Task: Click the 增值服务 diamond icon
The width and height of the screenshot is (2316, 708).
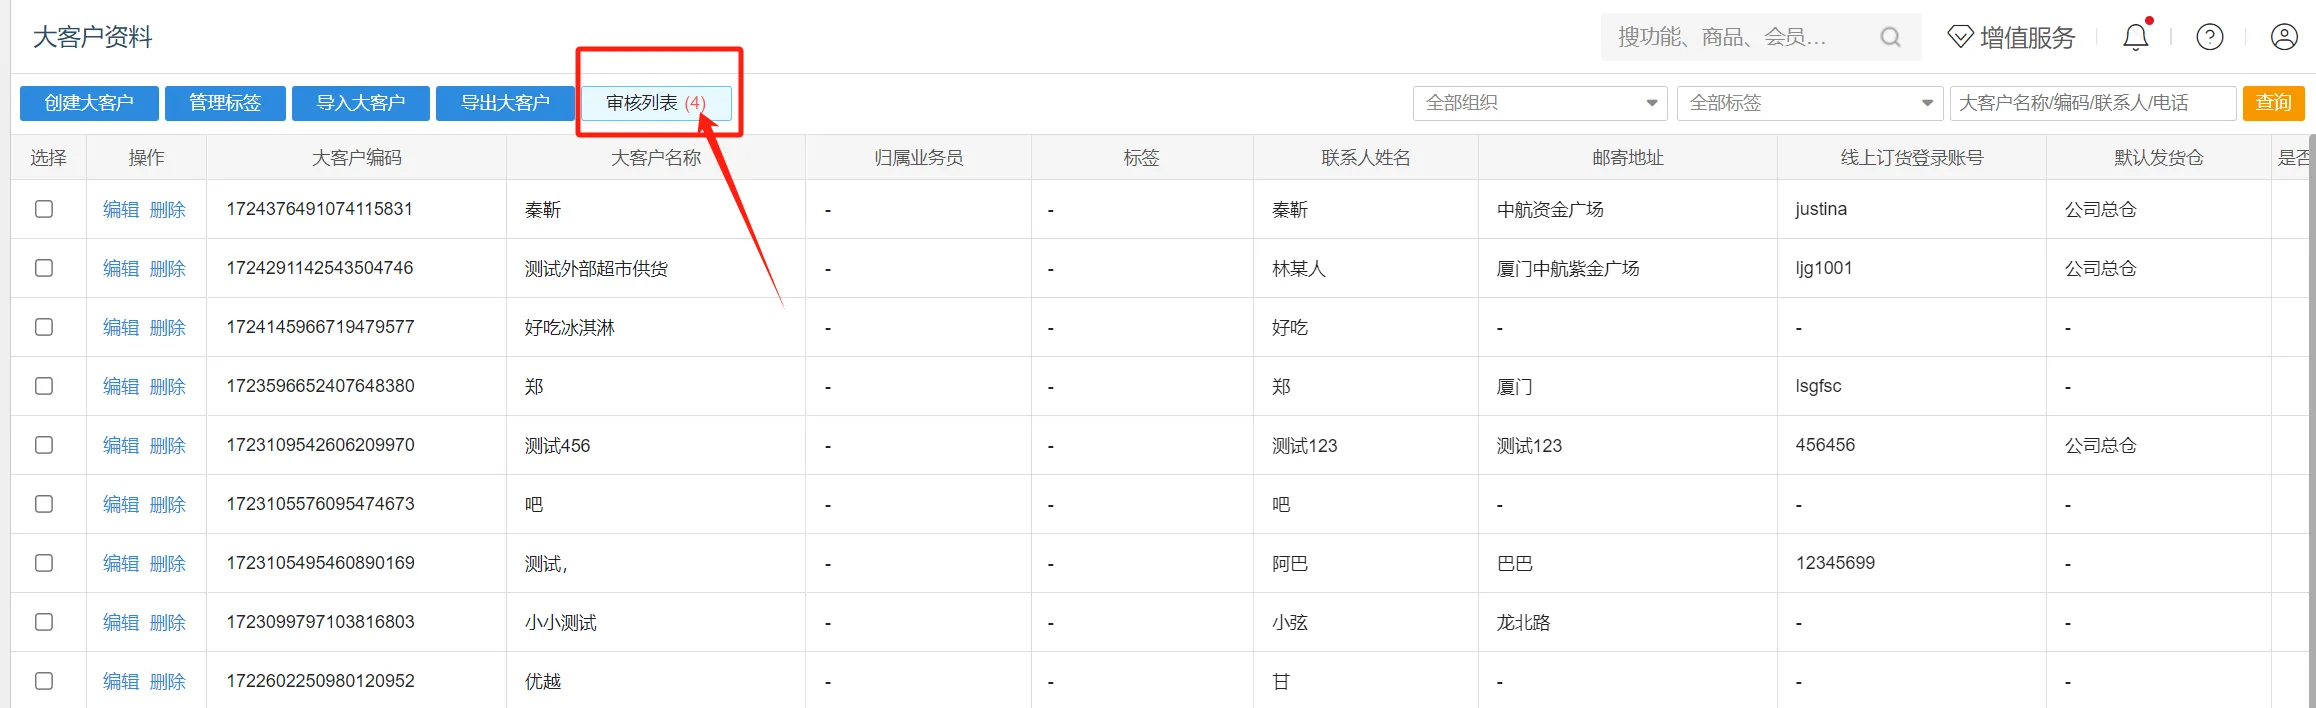Action: tap(1960, 37)
